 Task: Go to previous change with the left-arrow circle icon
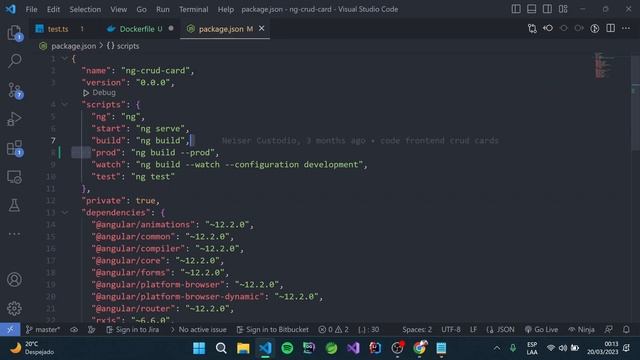pos(548,28)
